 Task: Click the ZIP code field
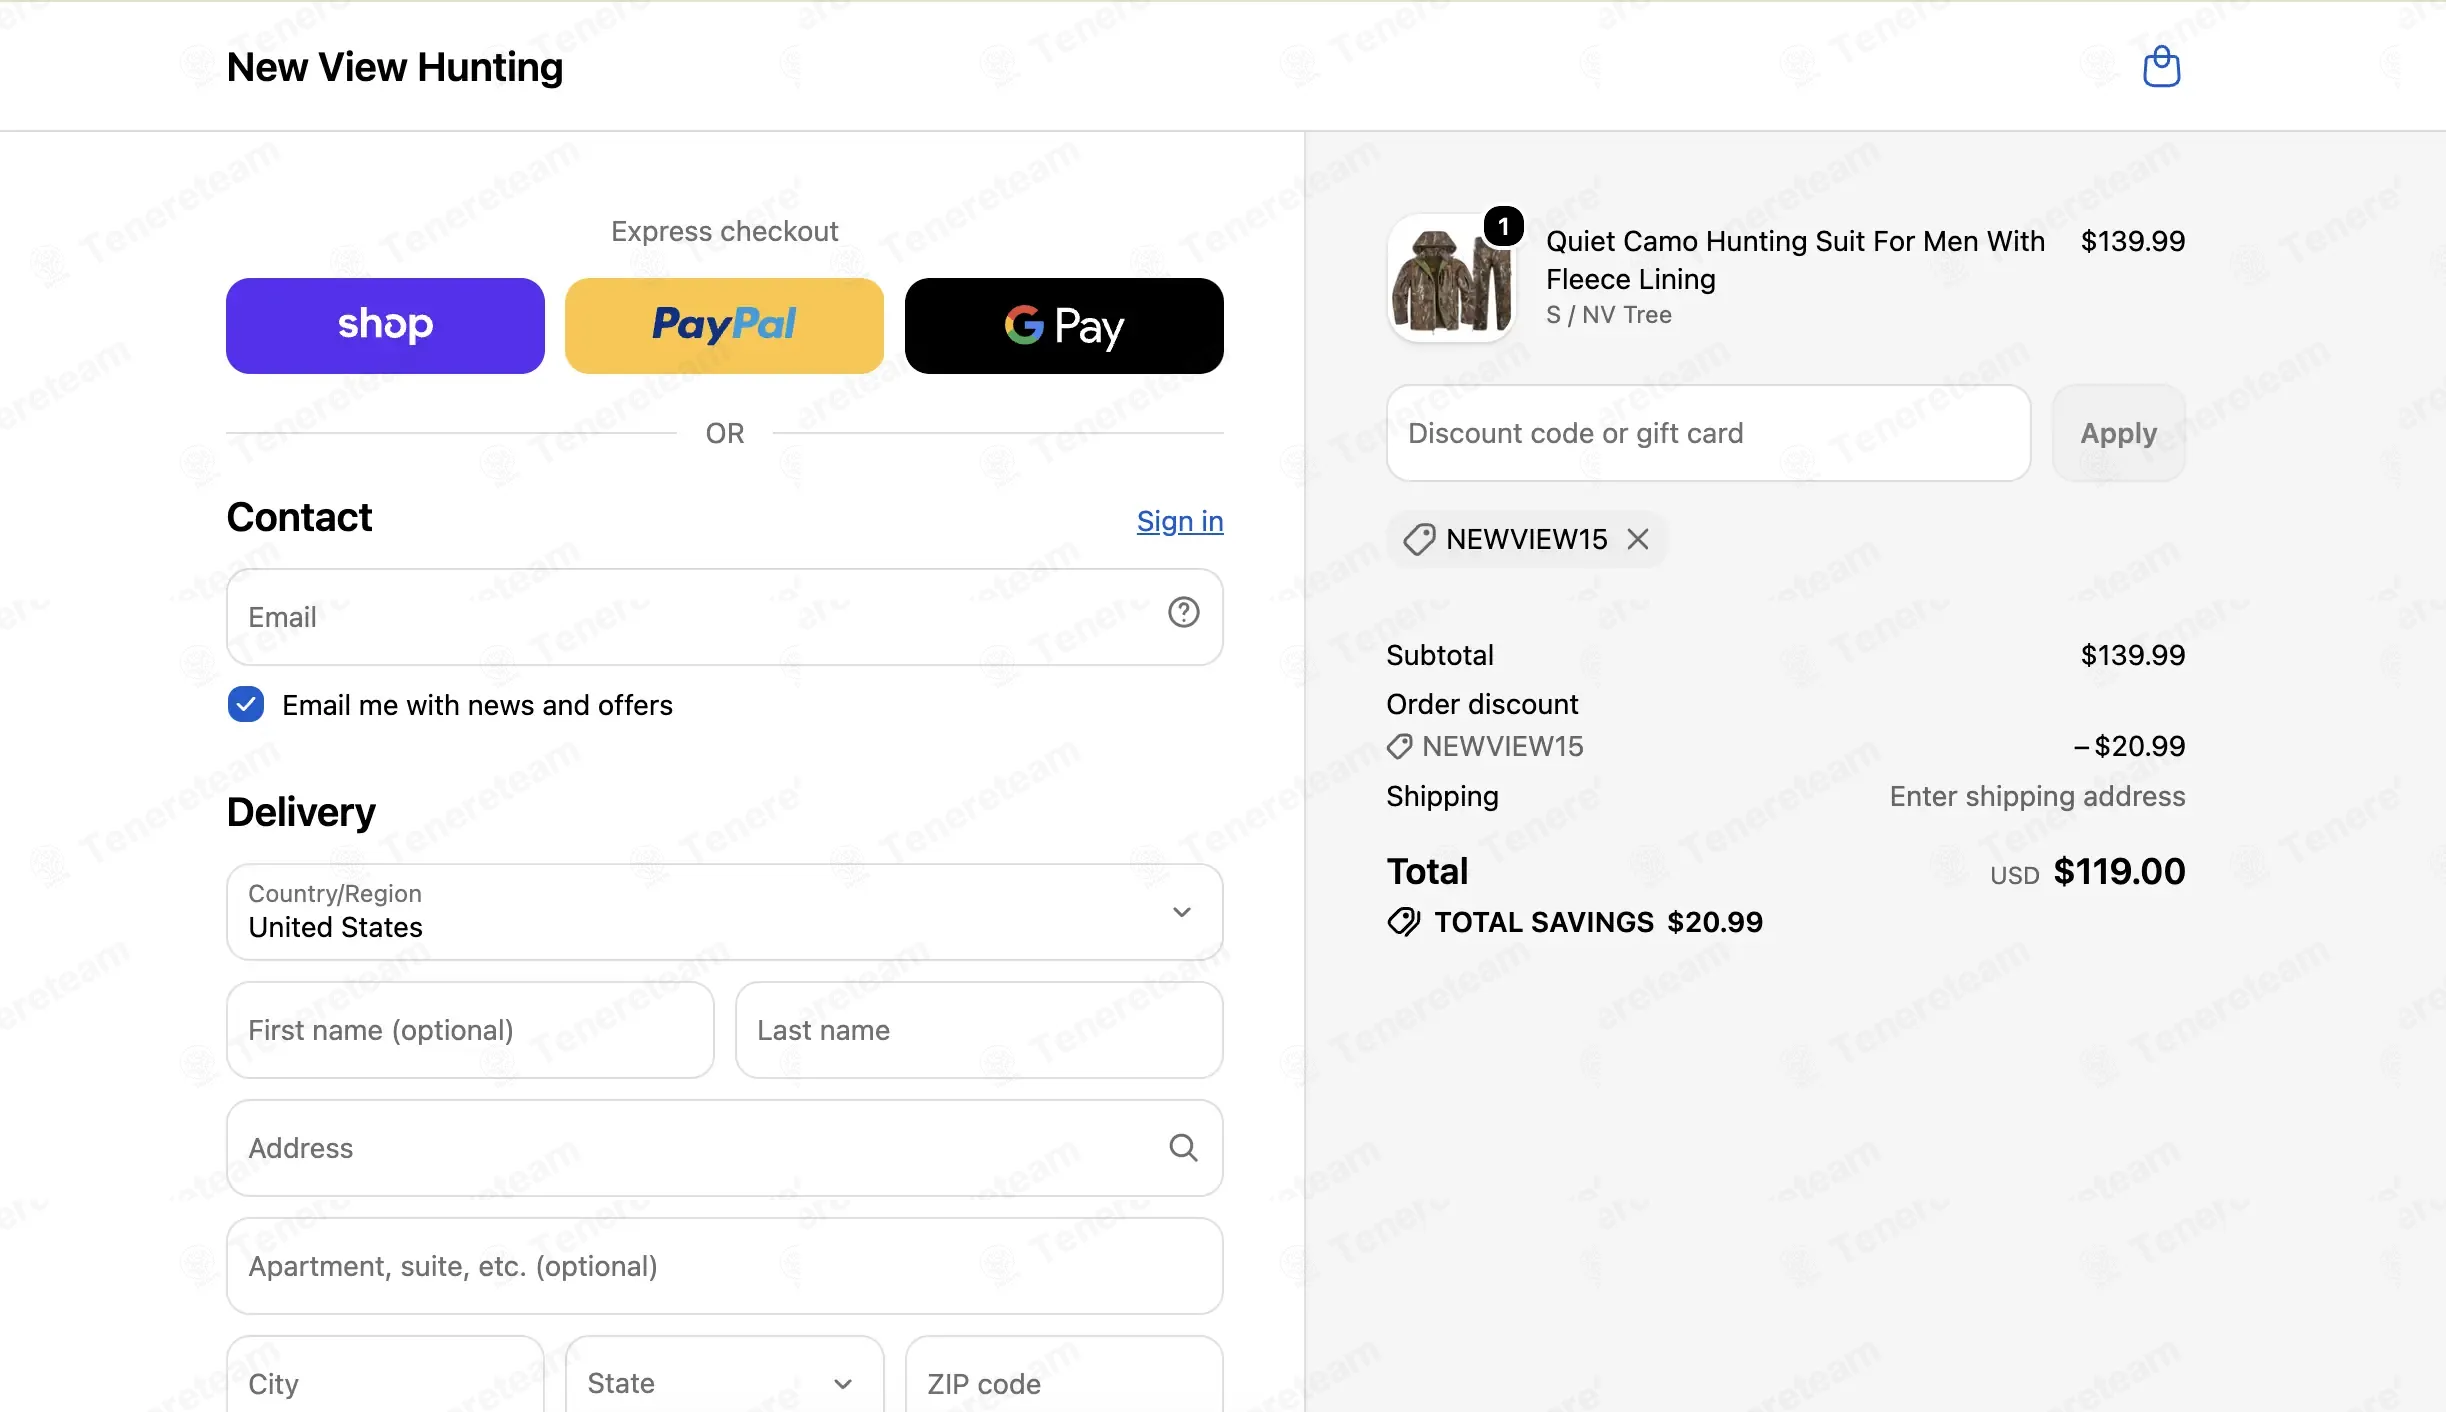(x=1064, y=1383)
